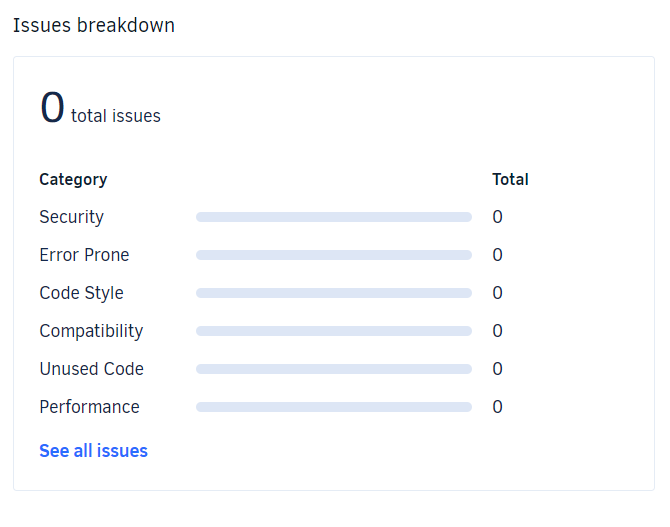This screenshot has width=670, height=527.
Task: Click the Code Style category label
Action: (81, 293)
